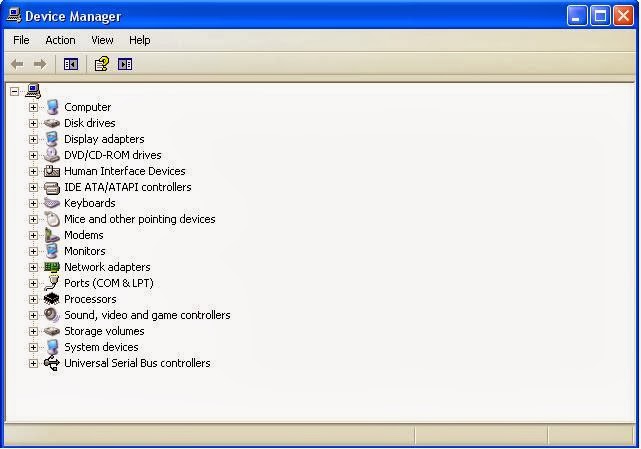The height and width of the screenshot is (449, 641).
Task: Open the Action menu
Action: click(61, 40)
